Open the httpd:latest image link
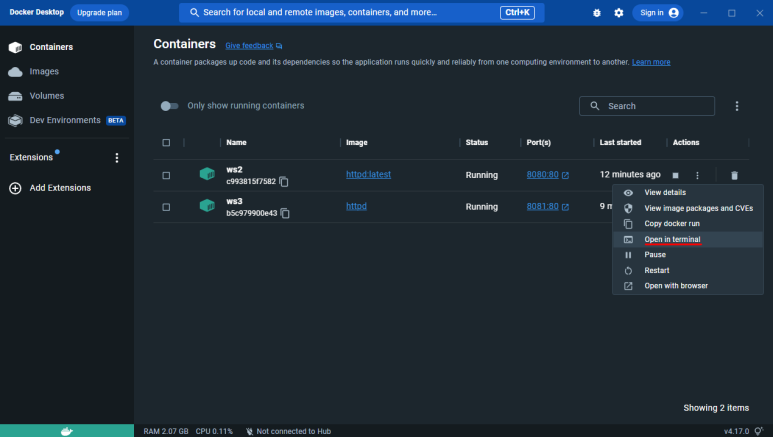The height and width of the screenshot is (437, 773). click(368, 174)
